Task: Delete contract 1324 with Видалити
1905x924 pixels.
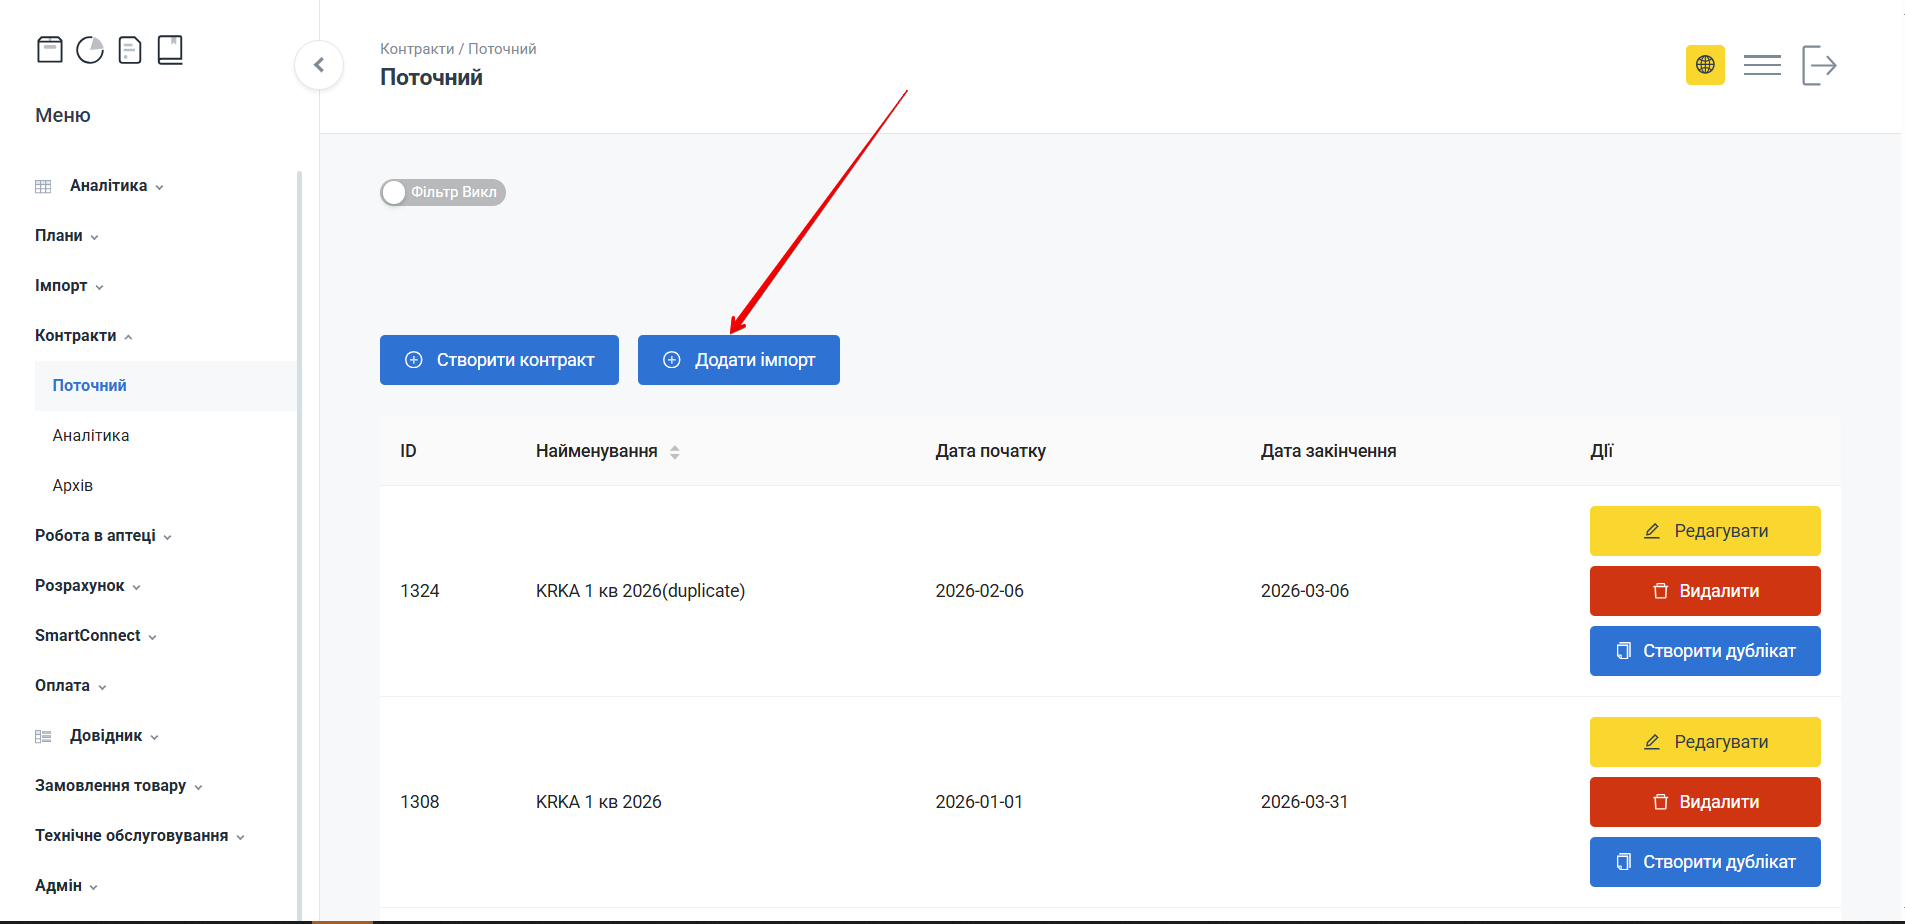Action: (x=1704, y=591)
